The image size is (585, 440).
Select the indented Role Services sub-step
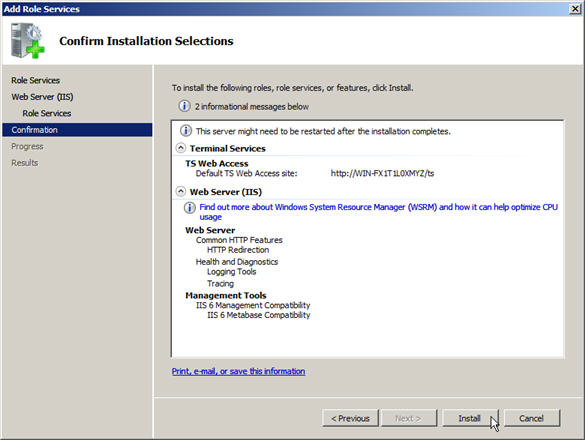[47, 113]
